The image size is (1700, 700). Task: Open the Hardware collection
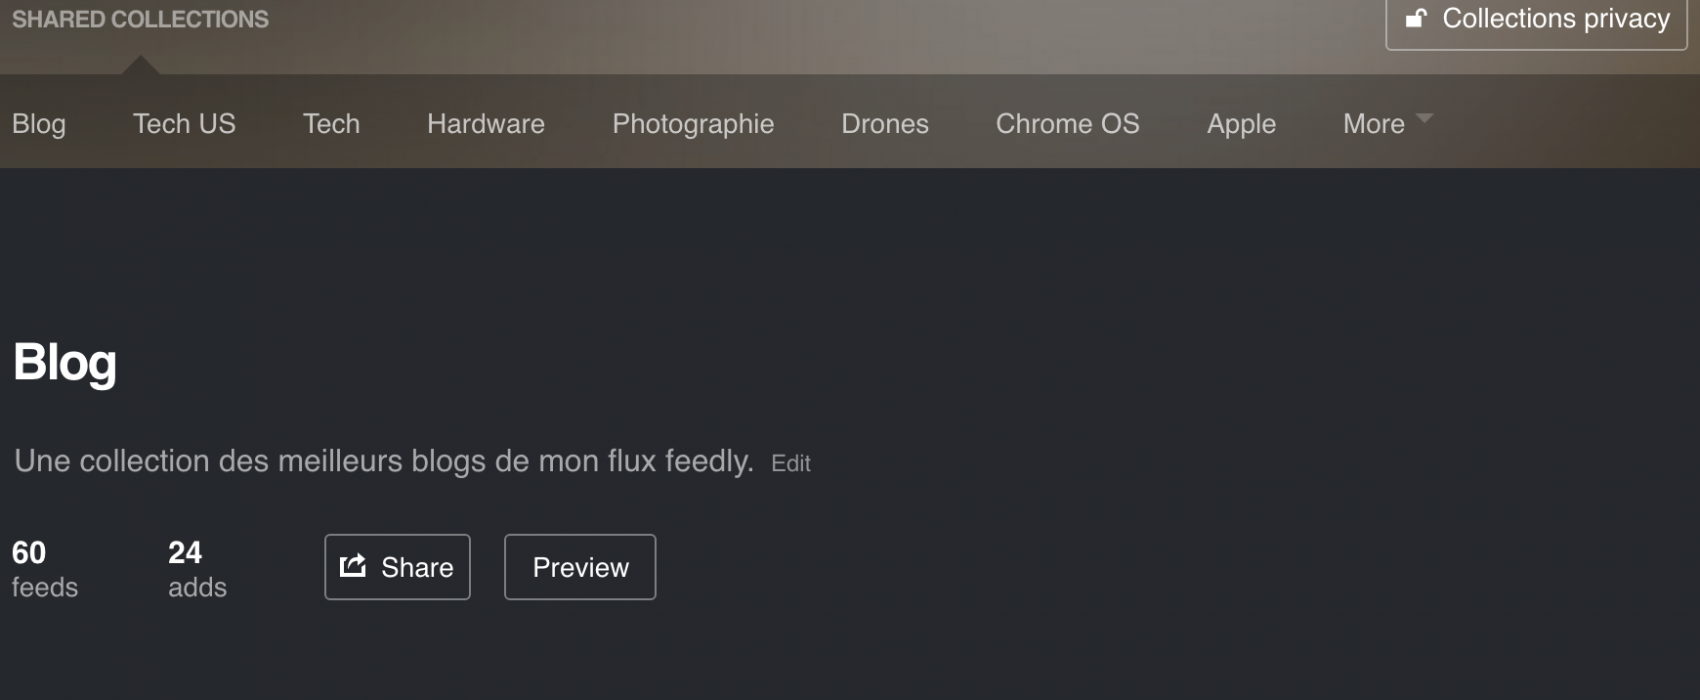pyautogui.click(x=486, y=124)
